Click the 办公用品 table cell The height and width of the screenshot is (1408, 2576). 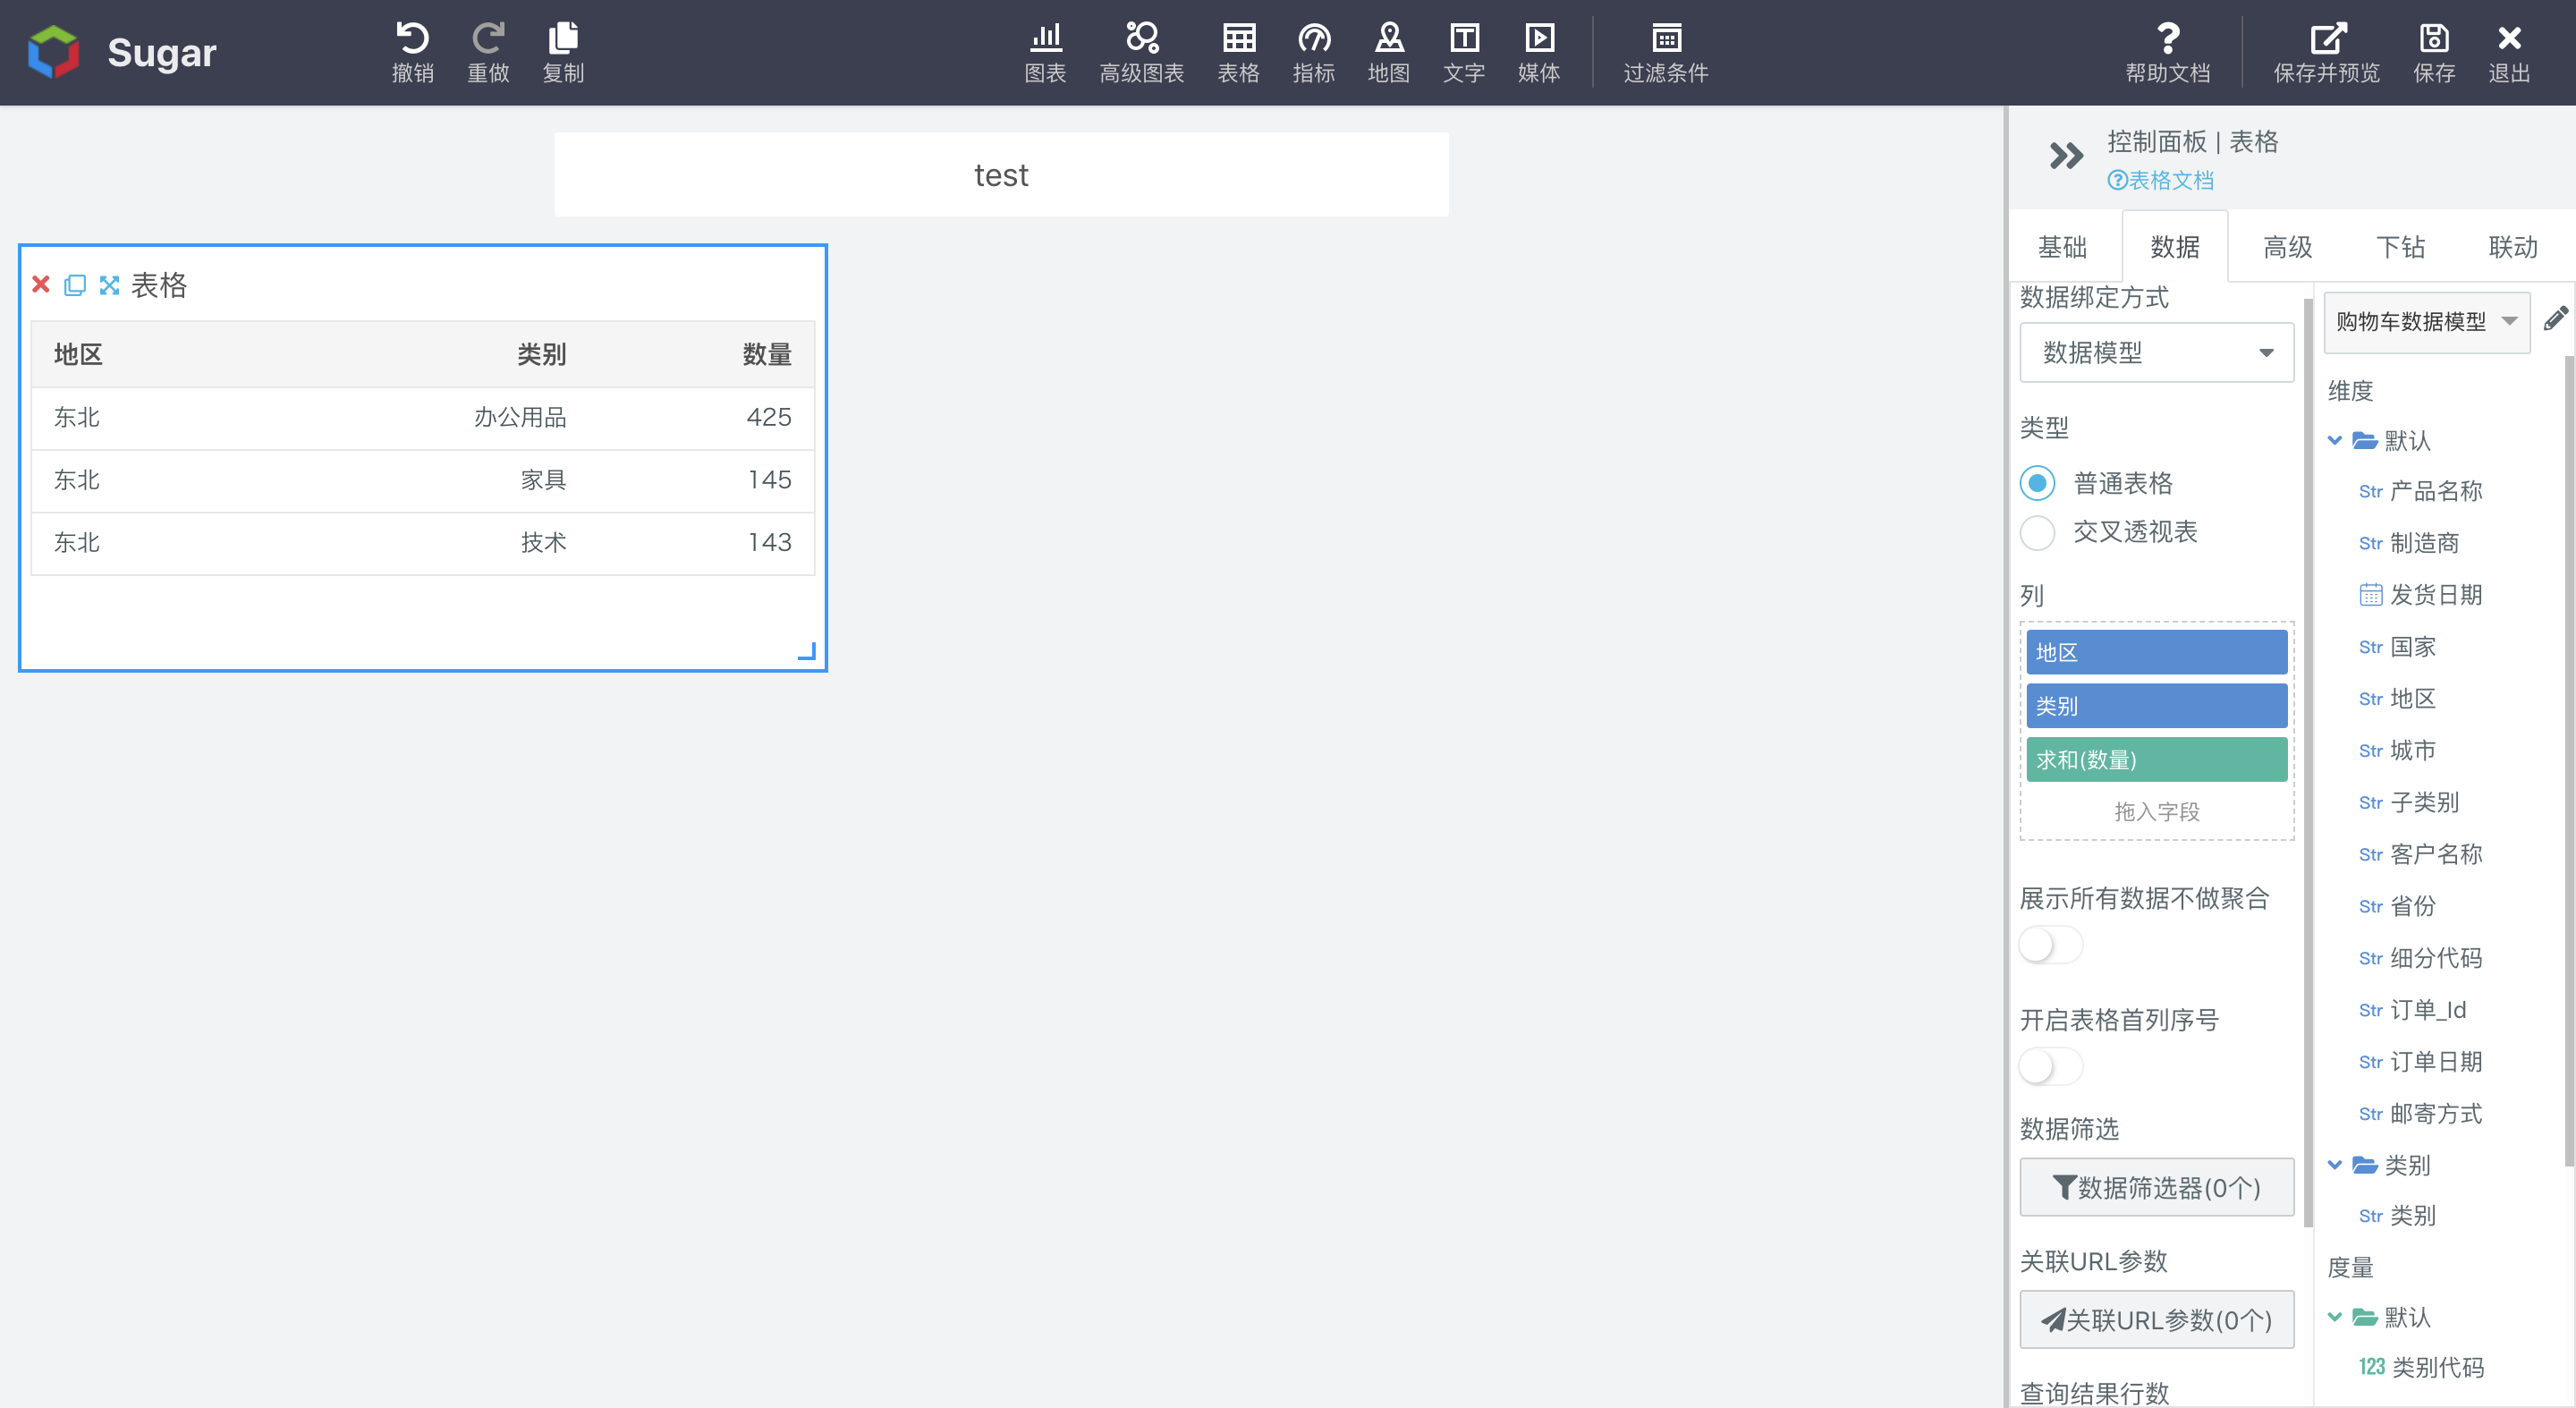point(520,417)
